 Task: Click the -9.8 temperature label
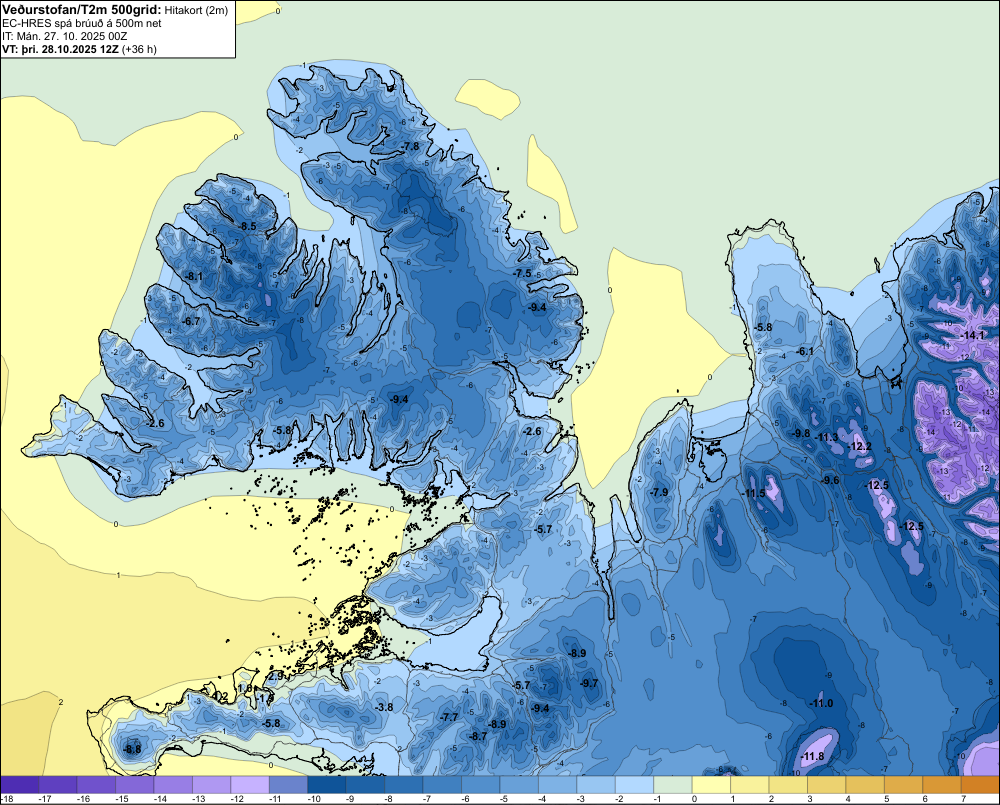801,433
